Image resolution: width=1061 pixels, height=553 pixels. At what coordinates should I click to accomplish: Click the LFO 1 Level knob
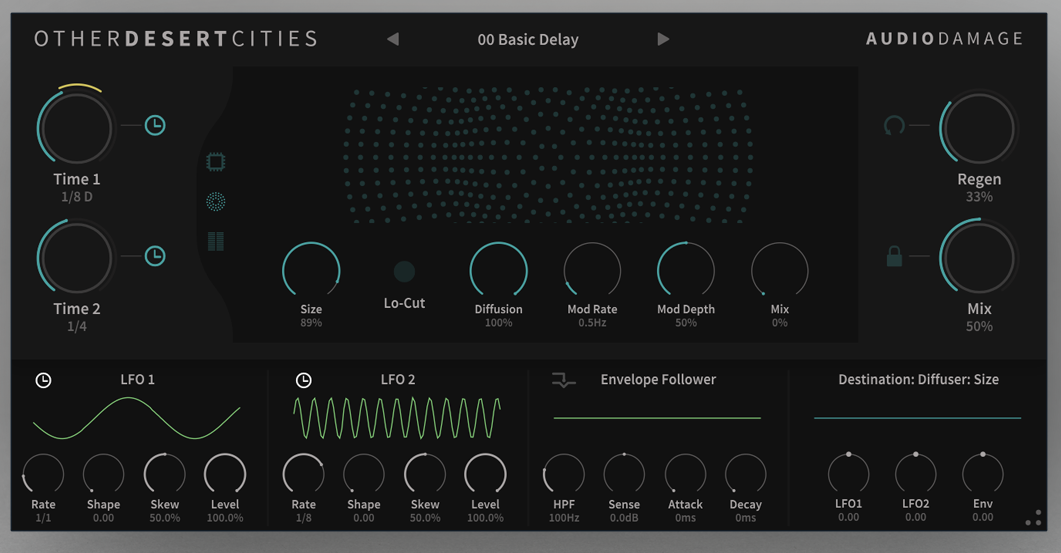pos(225,474)
